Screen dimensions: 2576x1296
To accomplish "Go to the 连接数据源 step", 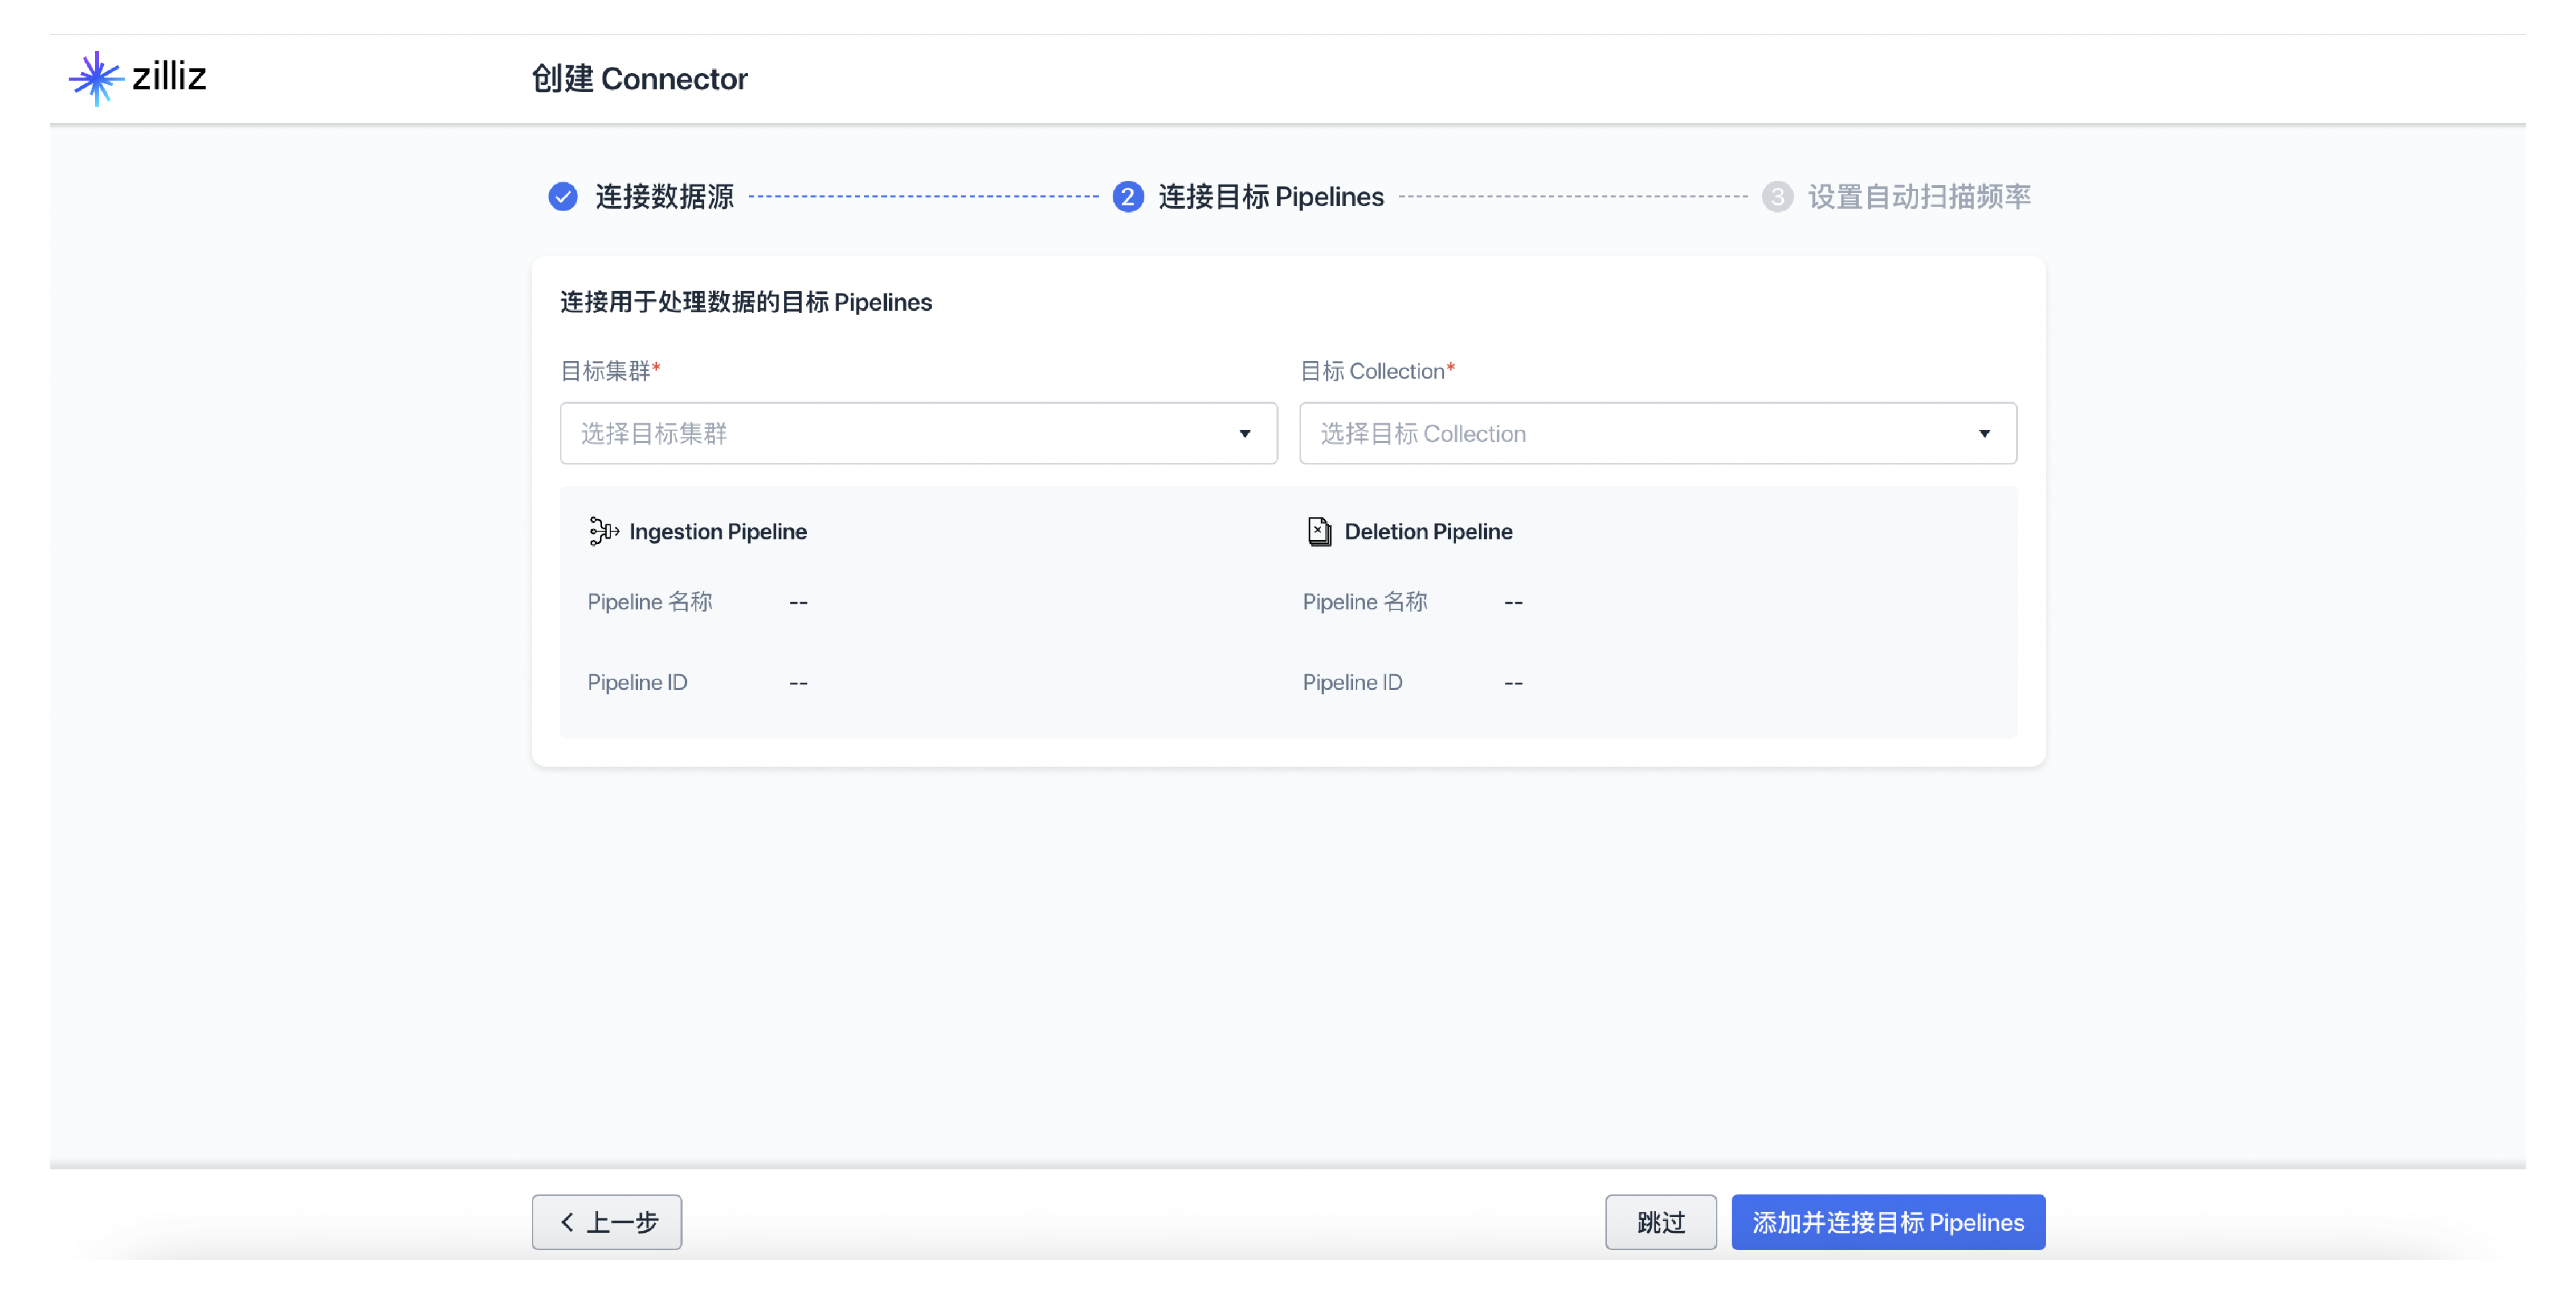I will pyautogui.click(x=664, y=197).
